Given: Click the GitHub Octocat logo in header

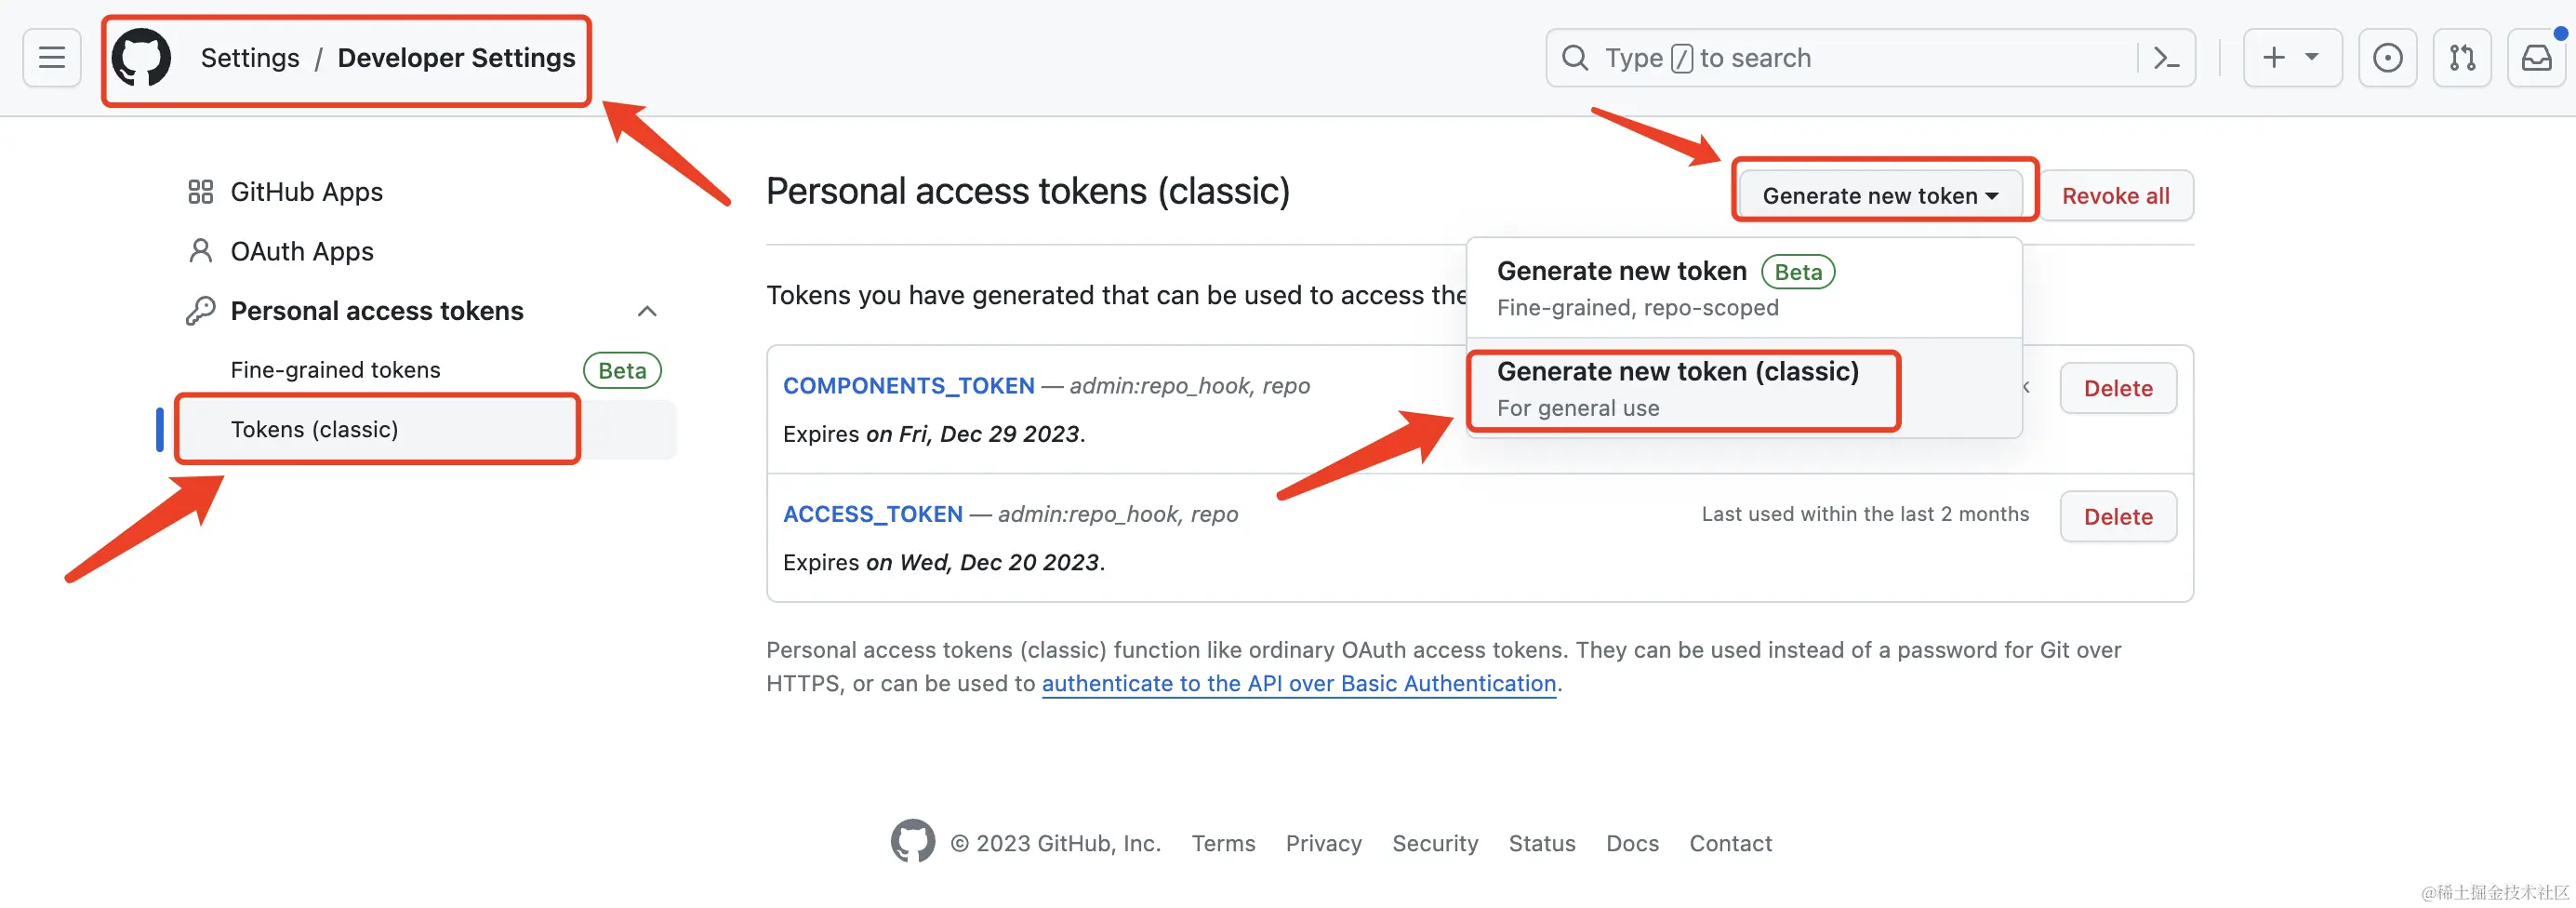Looking at the screenshot, I should click(x=141, y=58).
